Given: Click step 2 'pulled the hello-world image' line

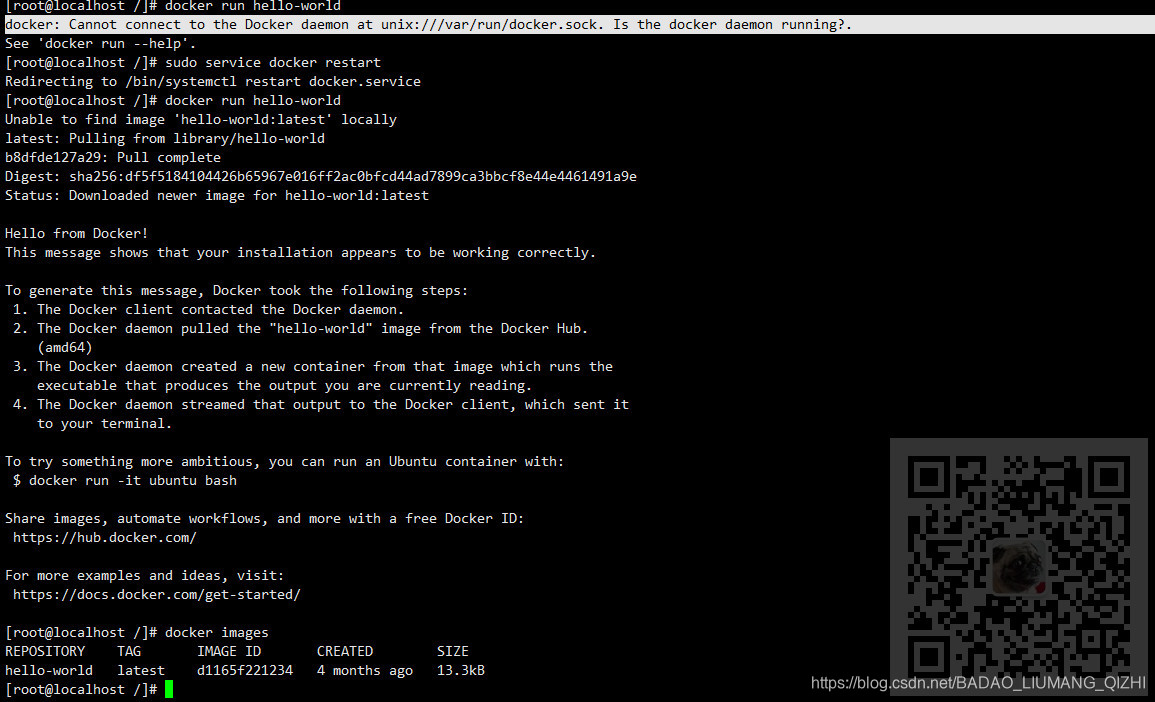Looking at the screenshot, I should click(x=301, y=329).
